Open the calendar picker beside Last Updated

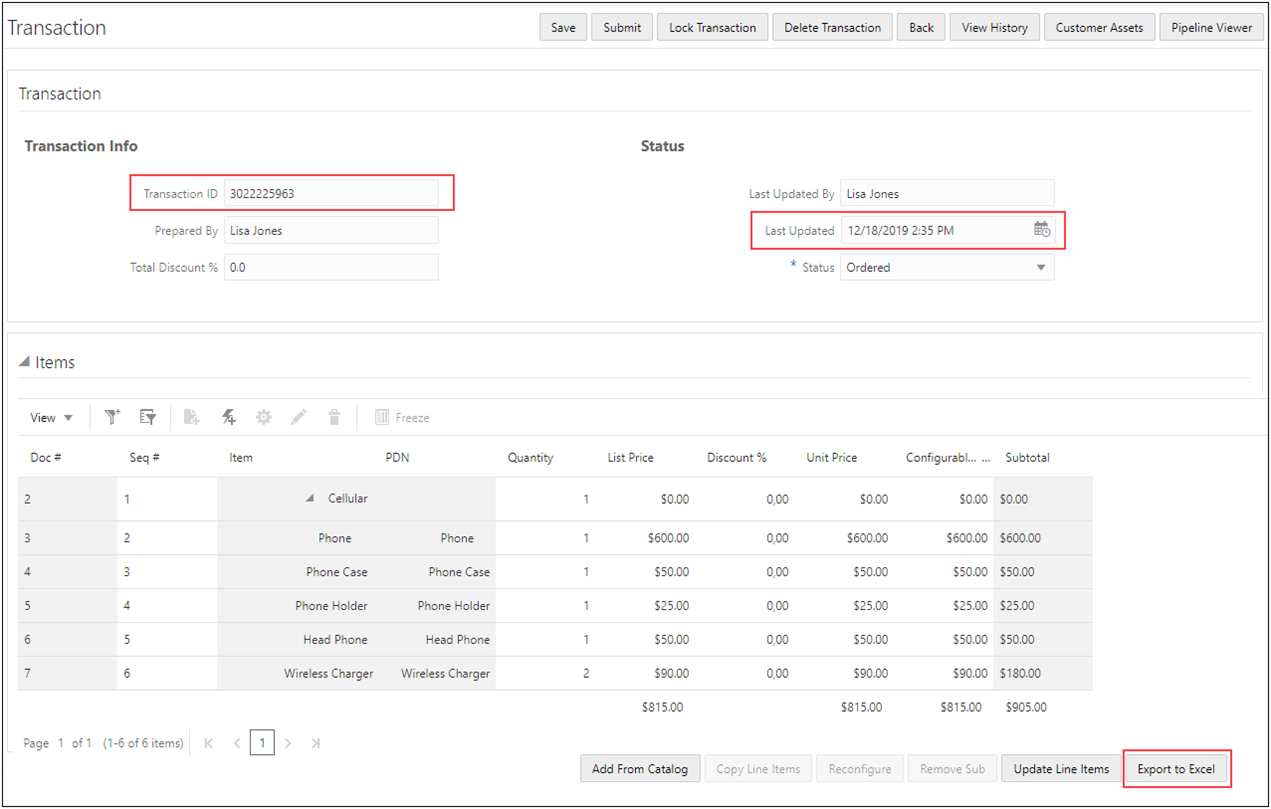pos(1043,230)
